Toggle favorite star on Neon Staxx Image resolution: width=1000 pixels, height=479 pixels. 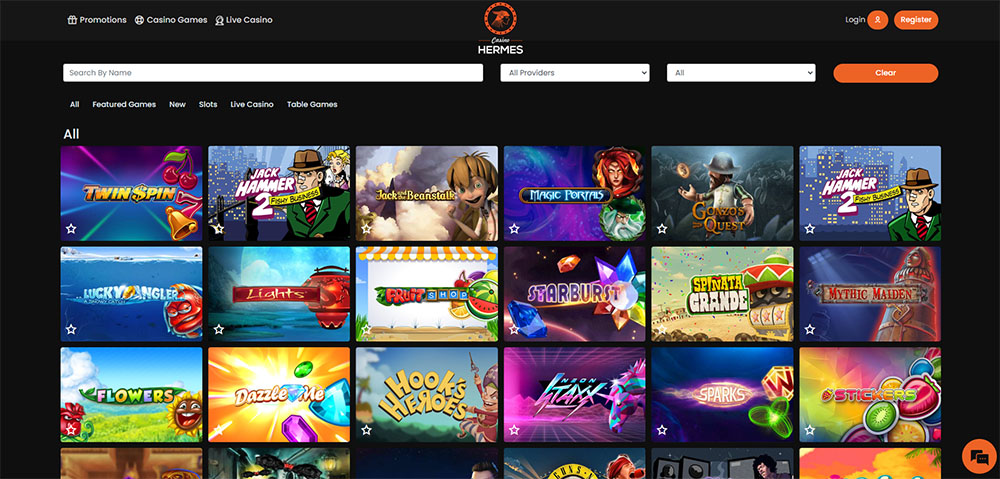click(x=514, y=430)
